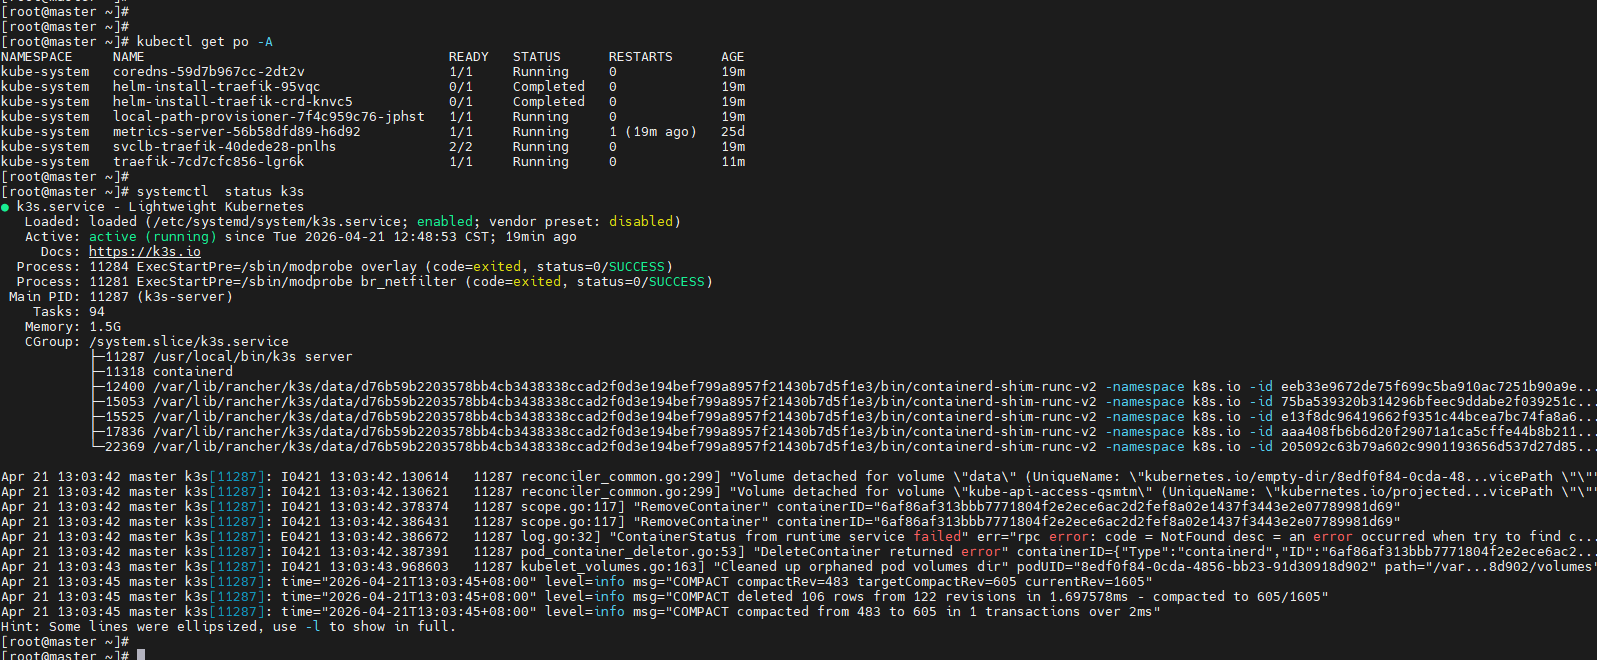
Task: Click the NAMESPACE column header
Action: point(37,57)
